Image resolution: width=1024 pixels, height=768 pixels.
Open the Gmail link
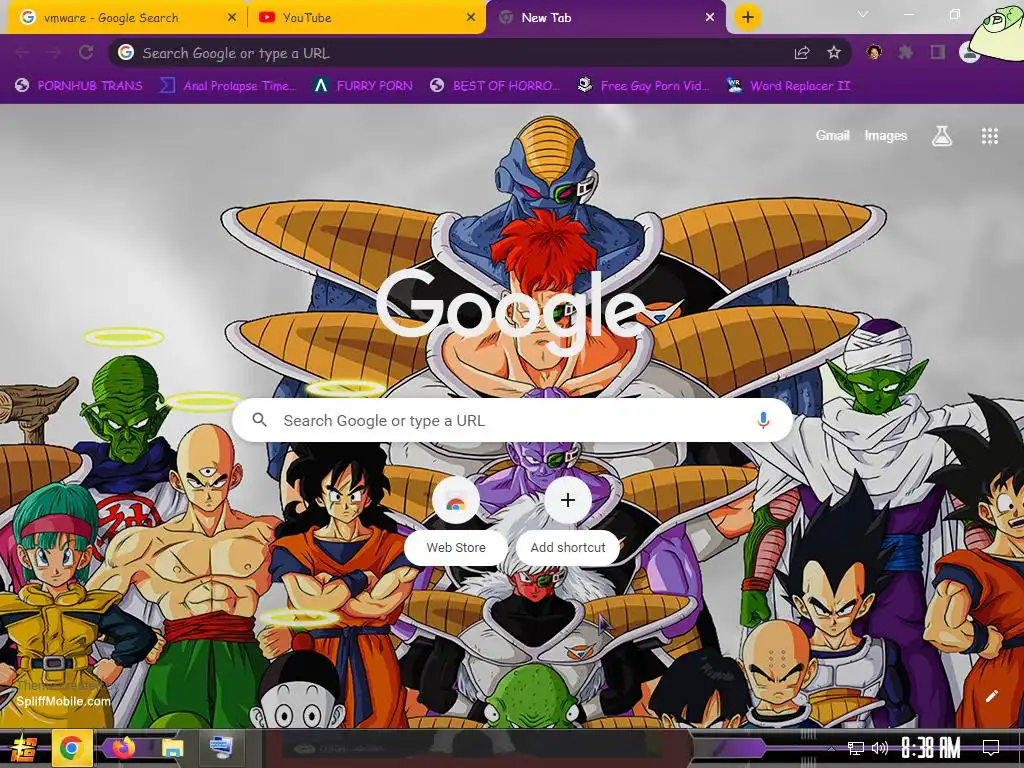tap(832, 135)
